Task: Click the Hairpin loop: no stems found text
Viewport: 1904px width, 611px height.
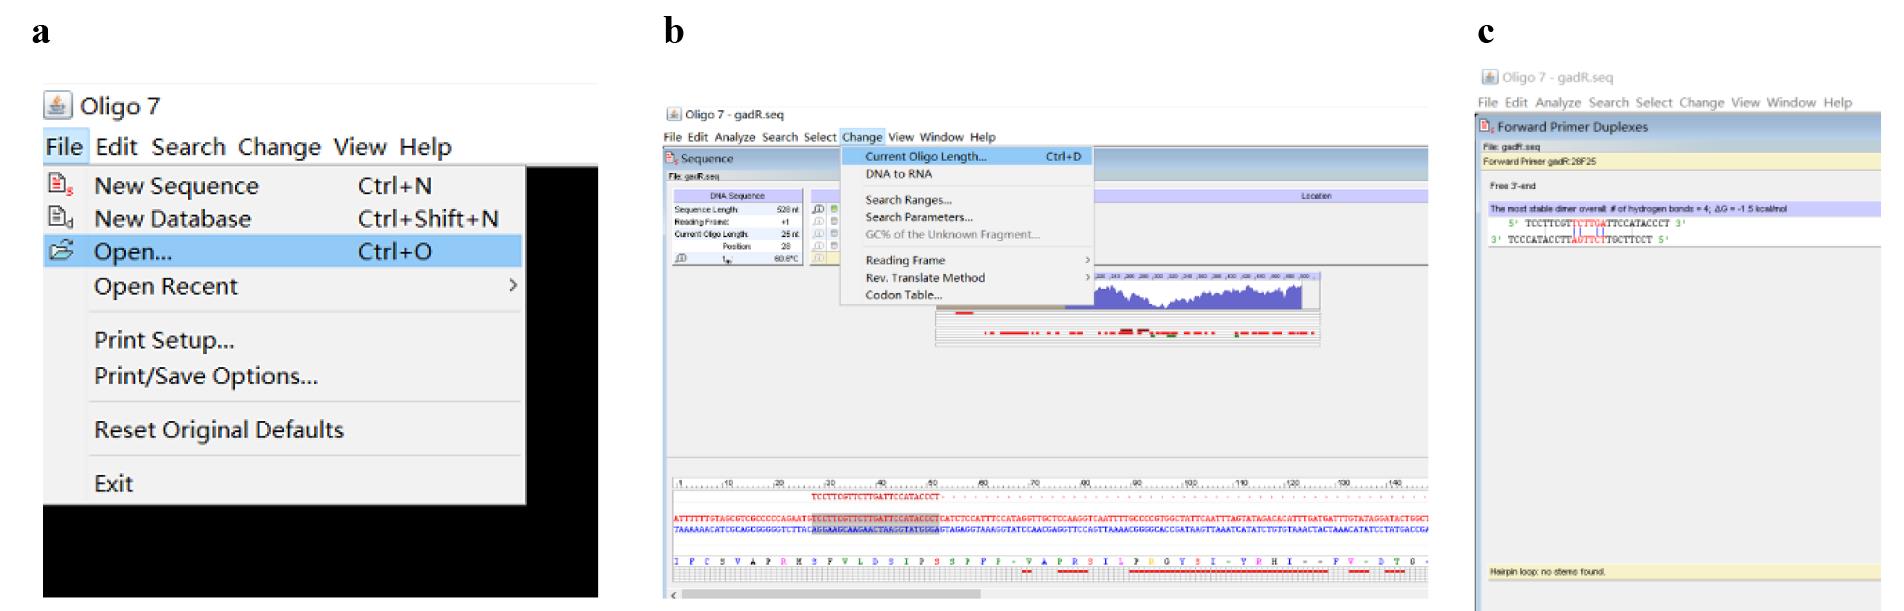Action: tap(1547, 572)
